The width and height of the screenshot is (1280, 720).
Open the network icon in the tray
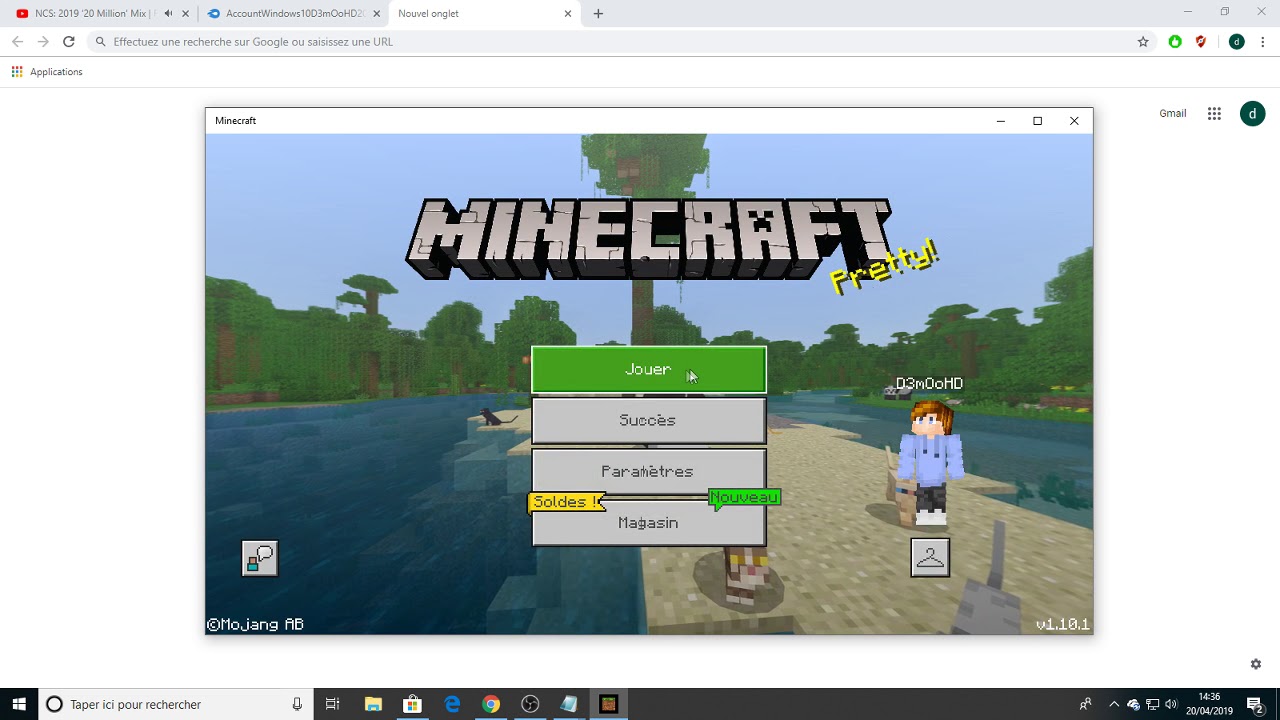point(1152,704)
